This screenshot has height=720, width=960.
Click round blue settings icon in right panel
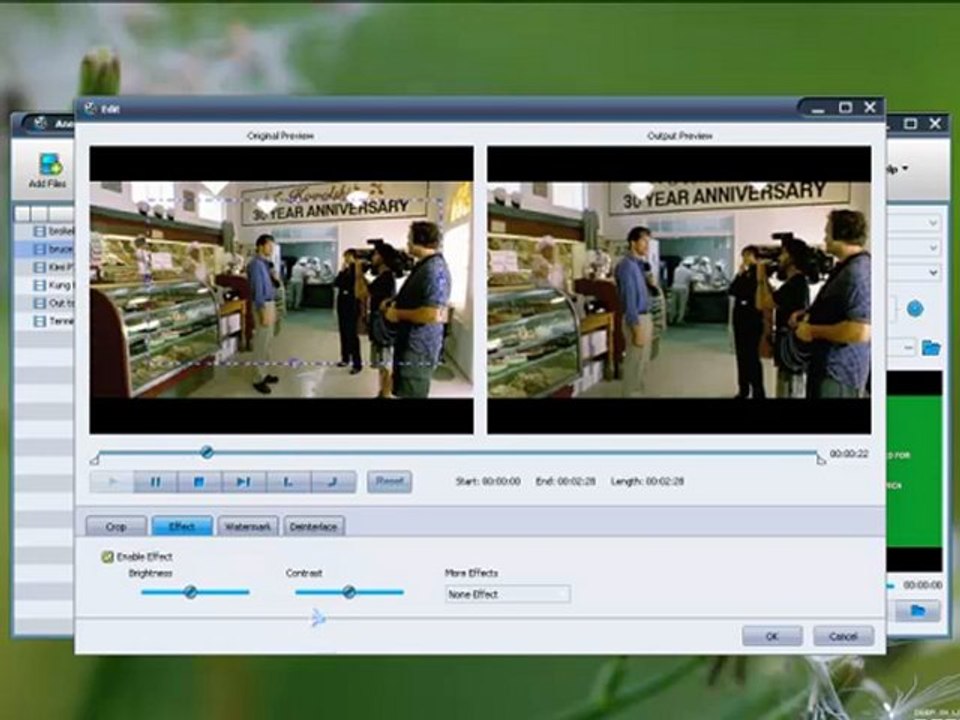tap(915, 309)
